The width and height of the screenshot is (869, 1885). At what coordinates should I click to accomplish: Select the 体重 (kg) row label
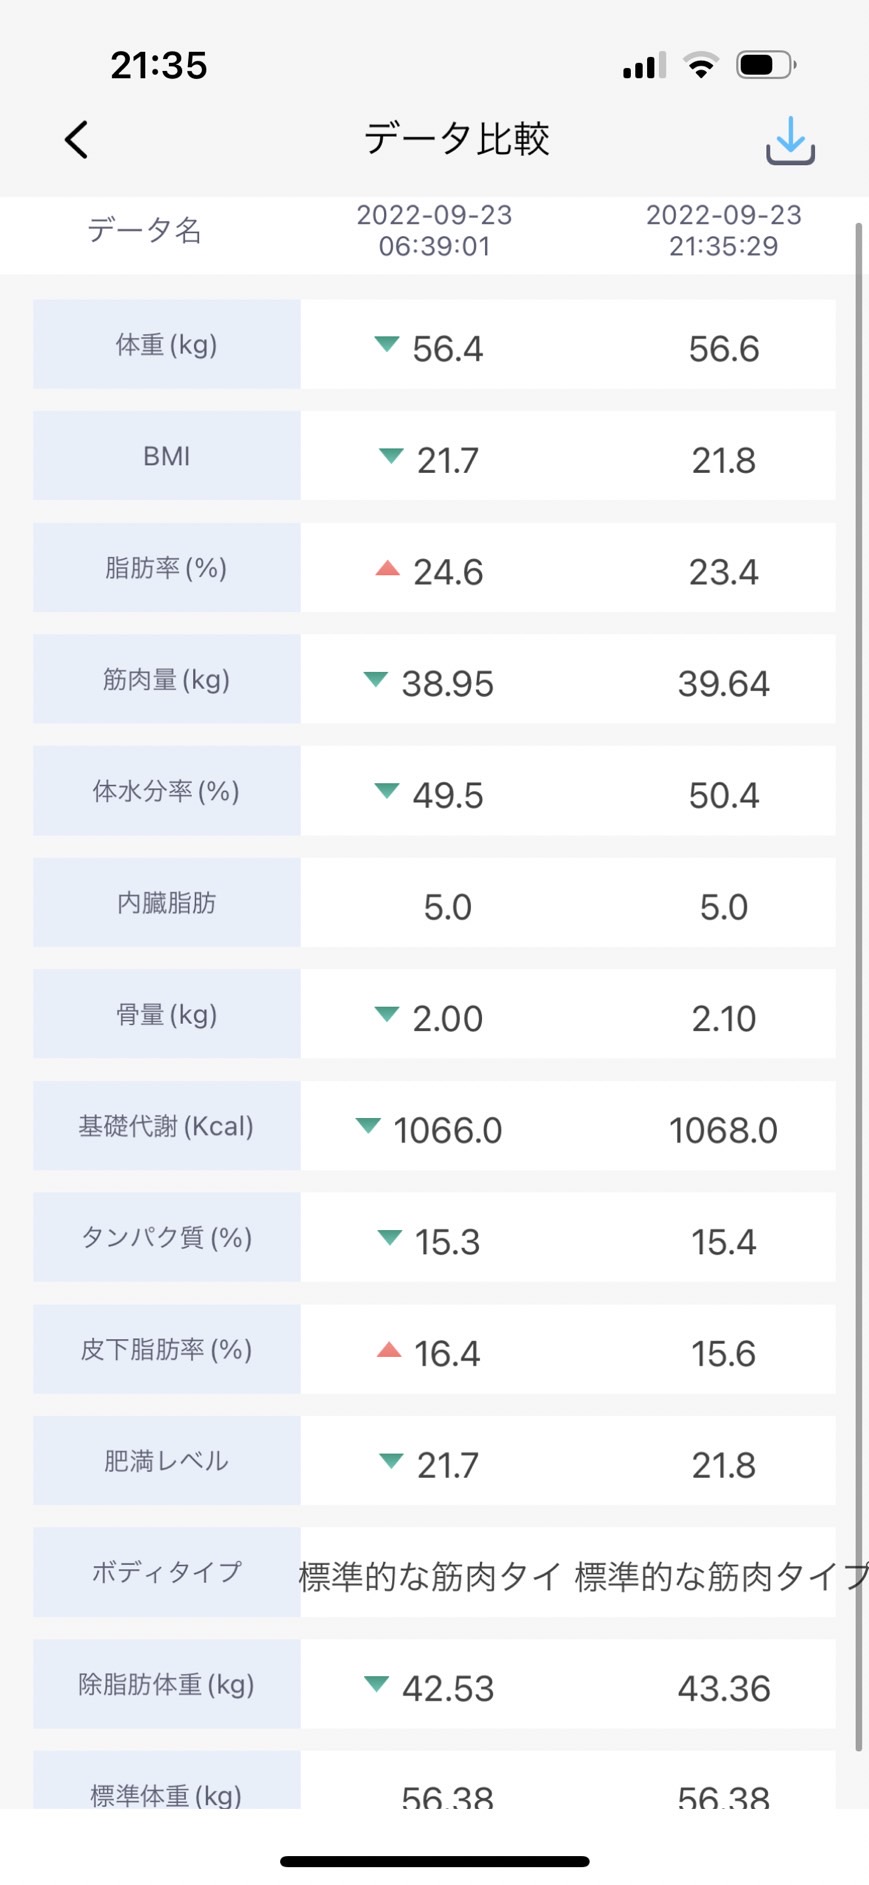coord(167,344)
